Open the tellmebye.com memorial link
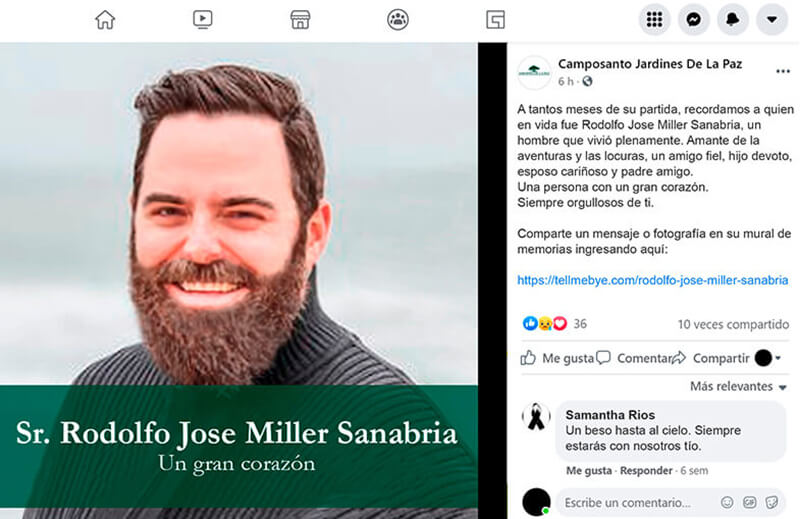Image resolution: width=800 pixels, height=519 pixels. [x=653, y=280]
